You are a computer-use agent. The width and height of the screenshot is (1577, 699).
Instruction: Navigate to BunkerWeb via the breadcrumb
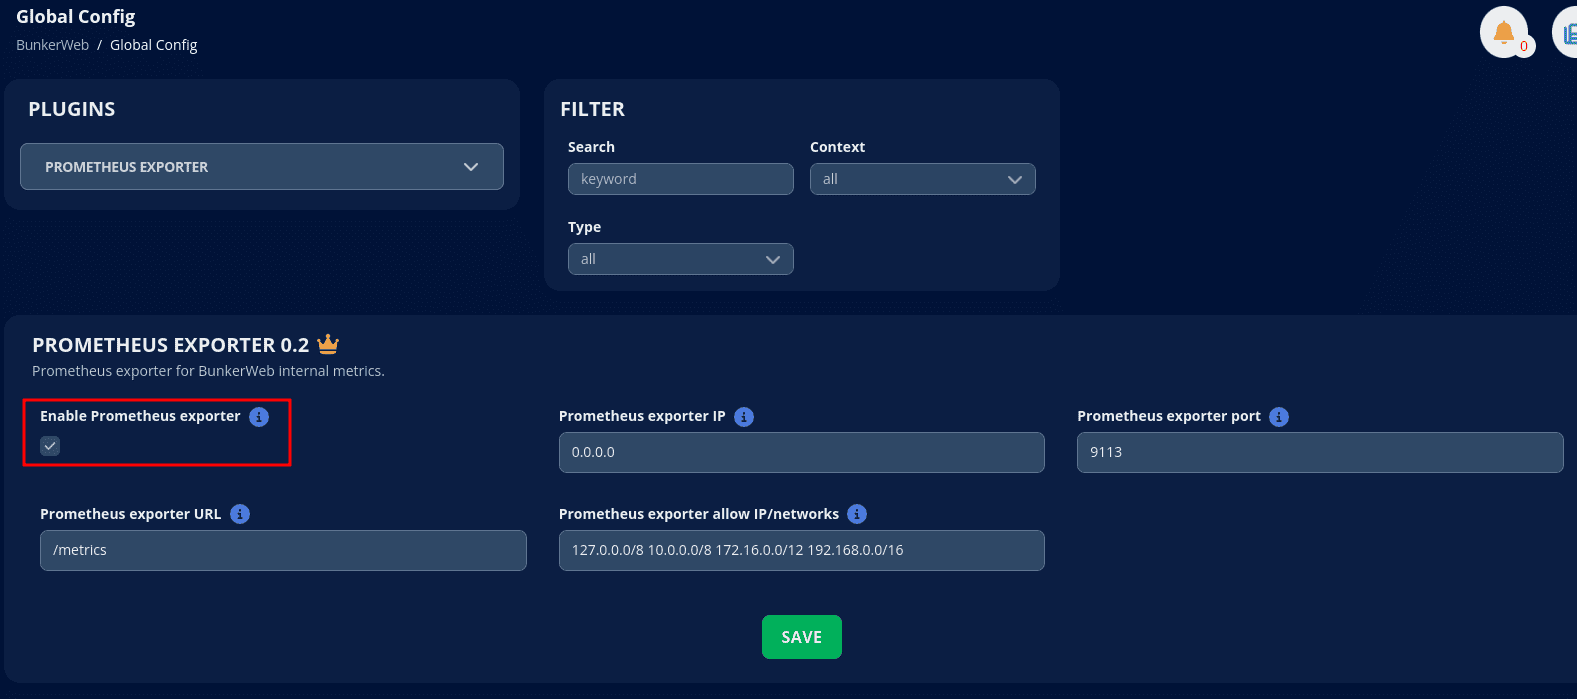(52, 45)
